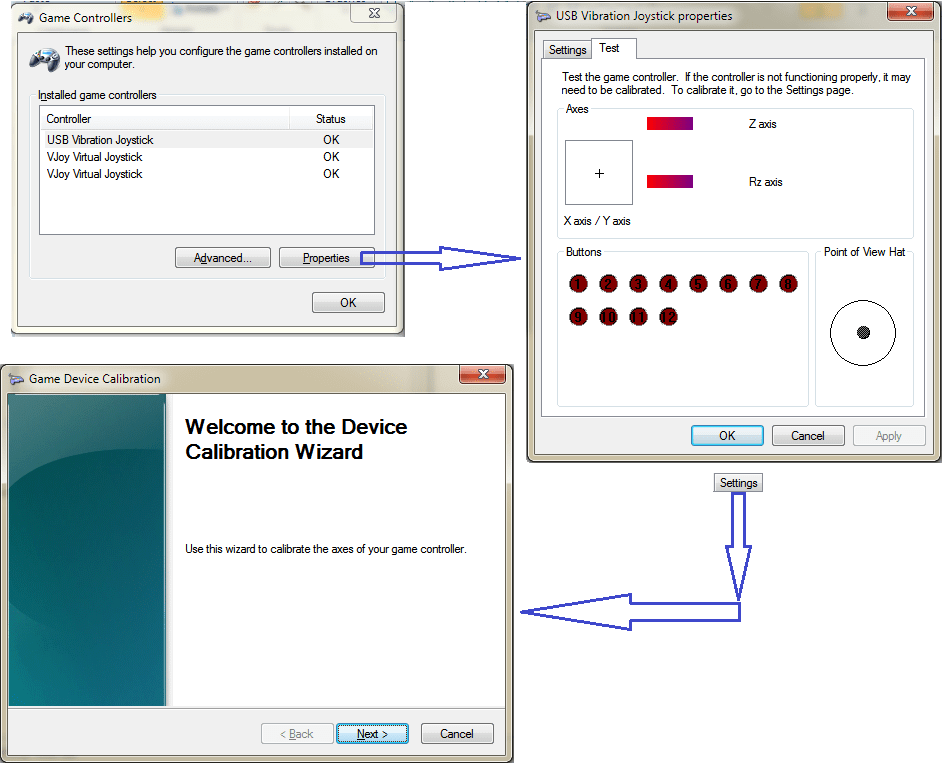Viewport: 942px width, 763px height.
Task: Click button indicator 9 in Buttons panel
Action: pos(578,317)
